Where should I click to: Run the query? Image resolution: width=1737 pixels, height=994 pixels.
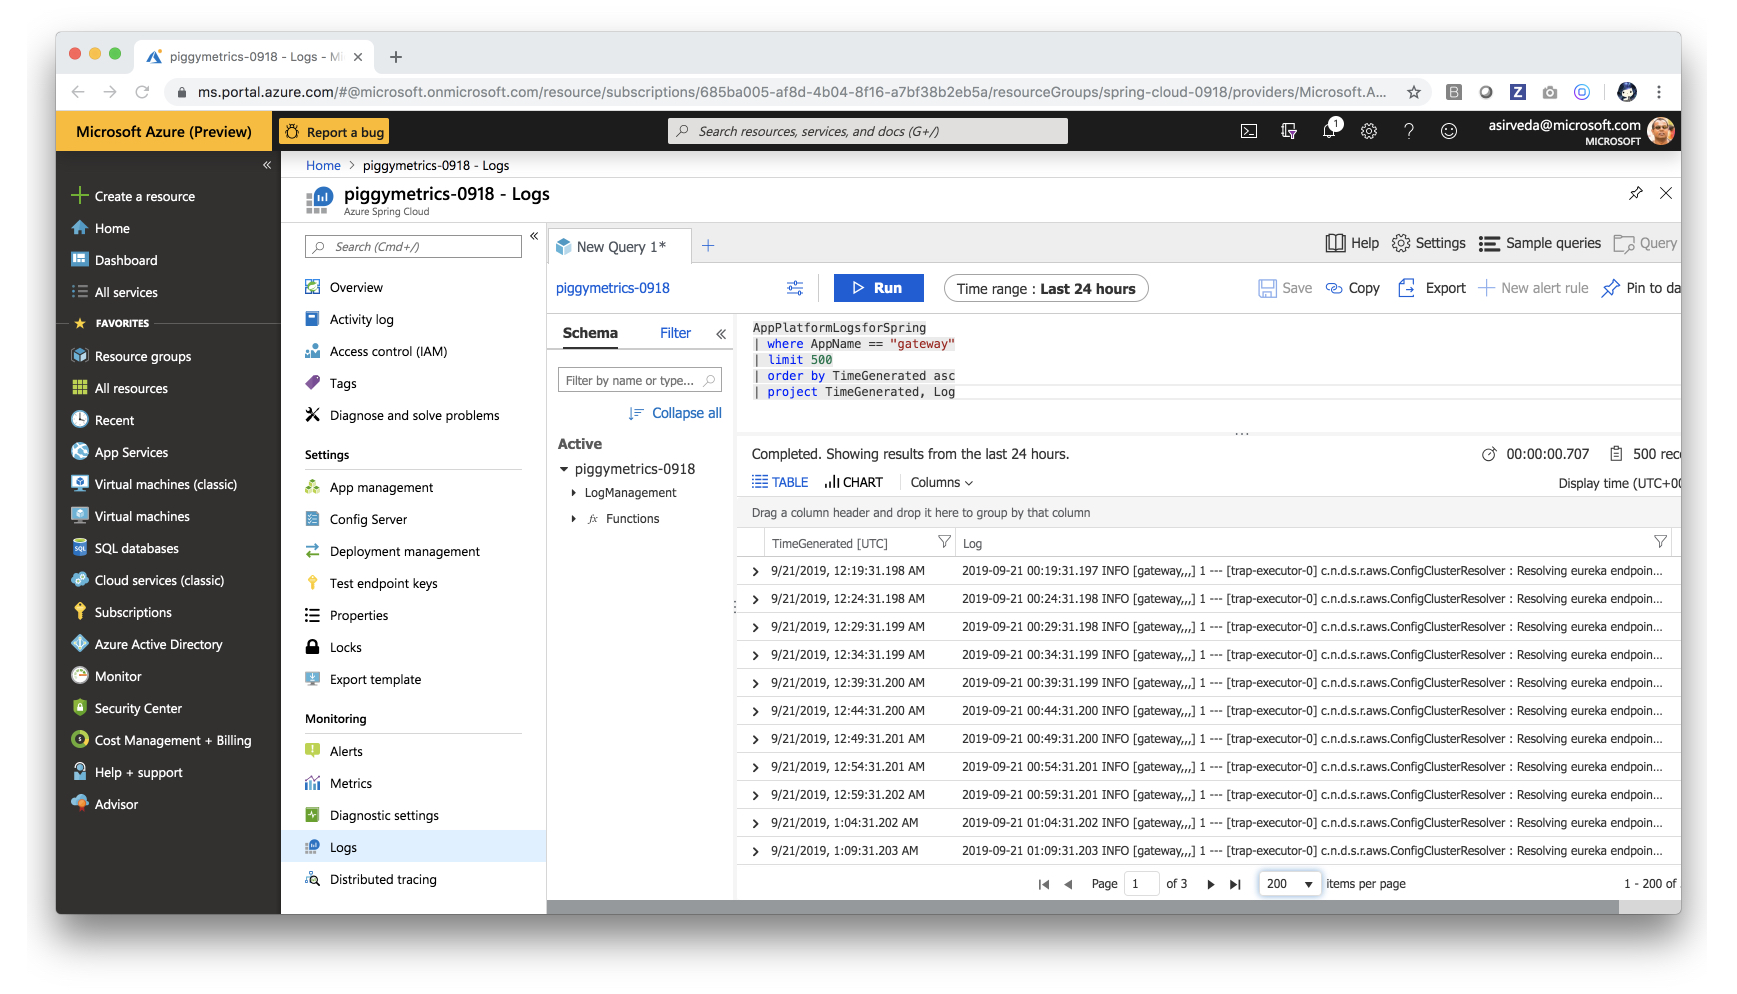(878, 288)
